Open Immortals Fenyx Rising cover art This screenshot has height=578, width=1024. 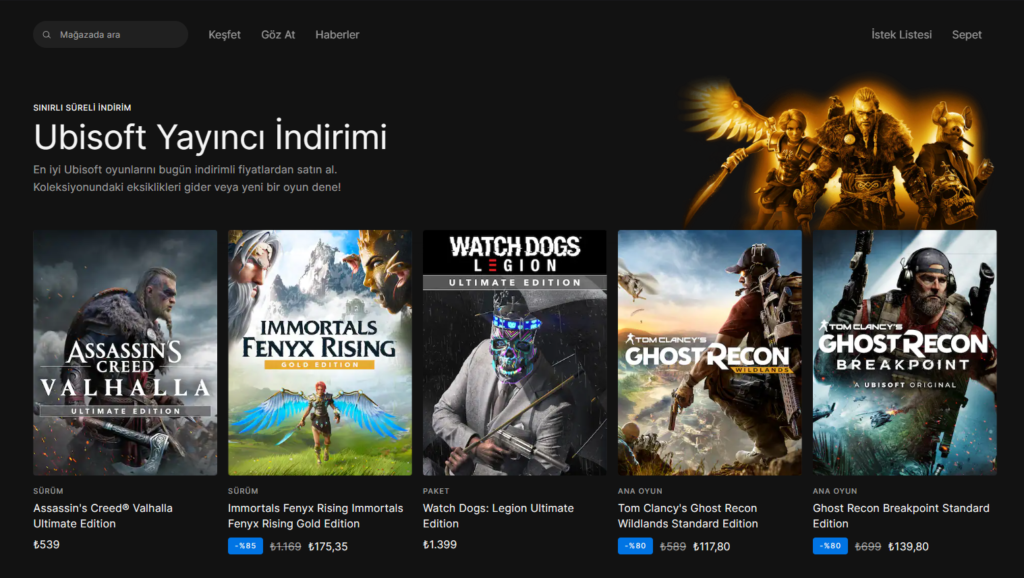point(320,353)
